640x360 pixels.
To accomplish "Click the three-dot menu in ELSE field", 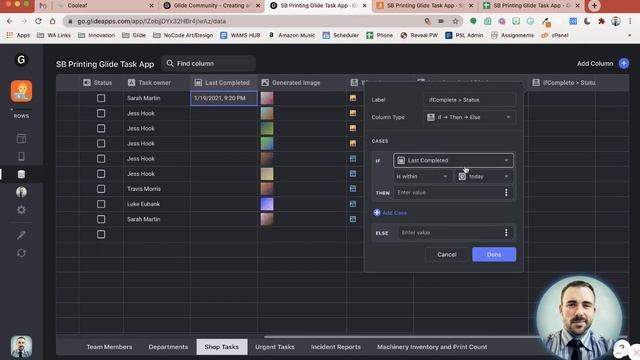I will (506, 233).
